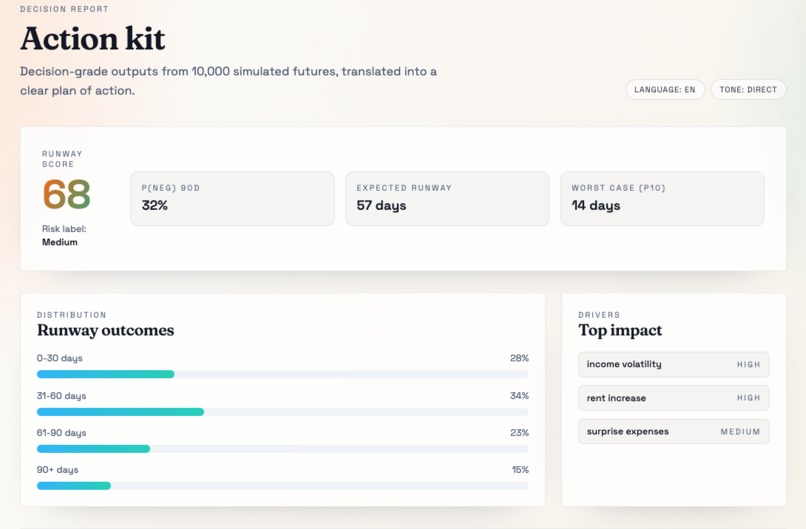
Task: Open the Expected Runway 57 days card
Action: [x=447, y=198]
